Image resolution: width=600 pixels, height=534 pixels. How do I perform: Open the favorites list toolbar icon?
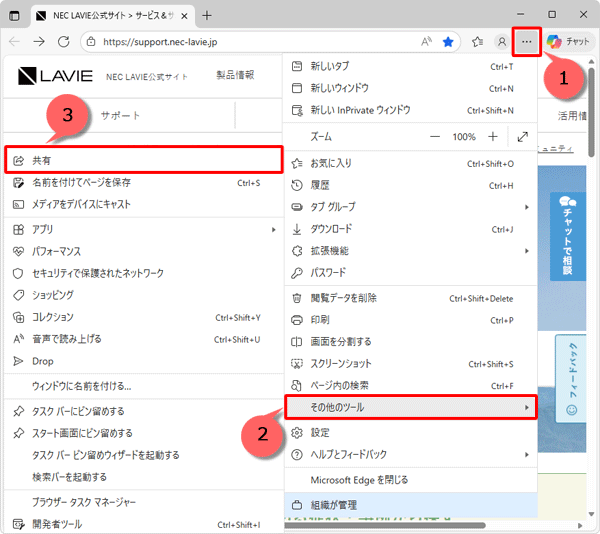[x=477, y=42]
